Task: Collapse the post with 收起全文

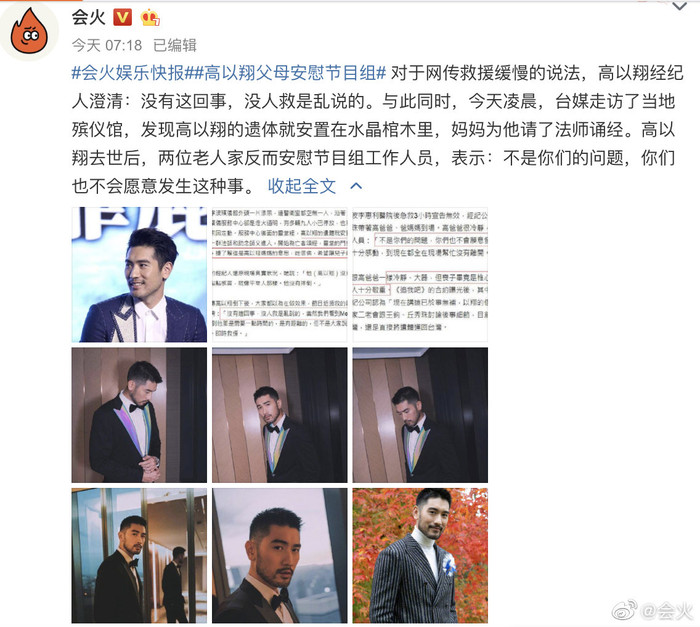Action: point(302,186)
